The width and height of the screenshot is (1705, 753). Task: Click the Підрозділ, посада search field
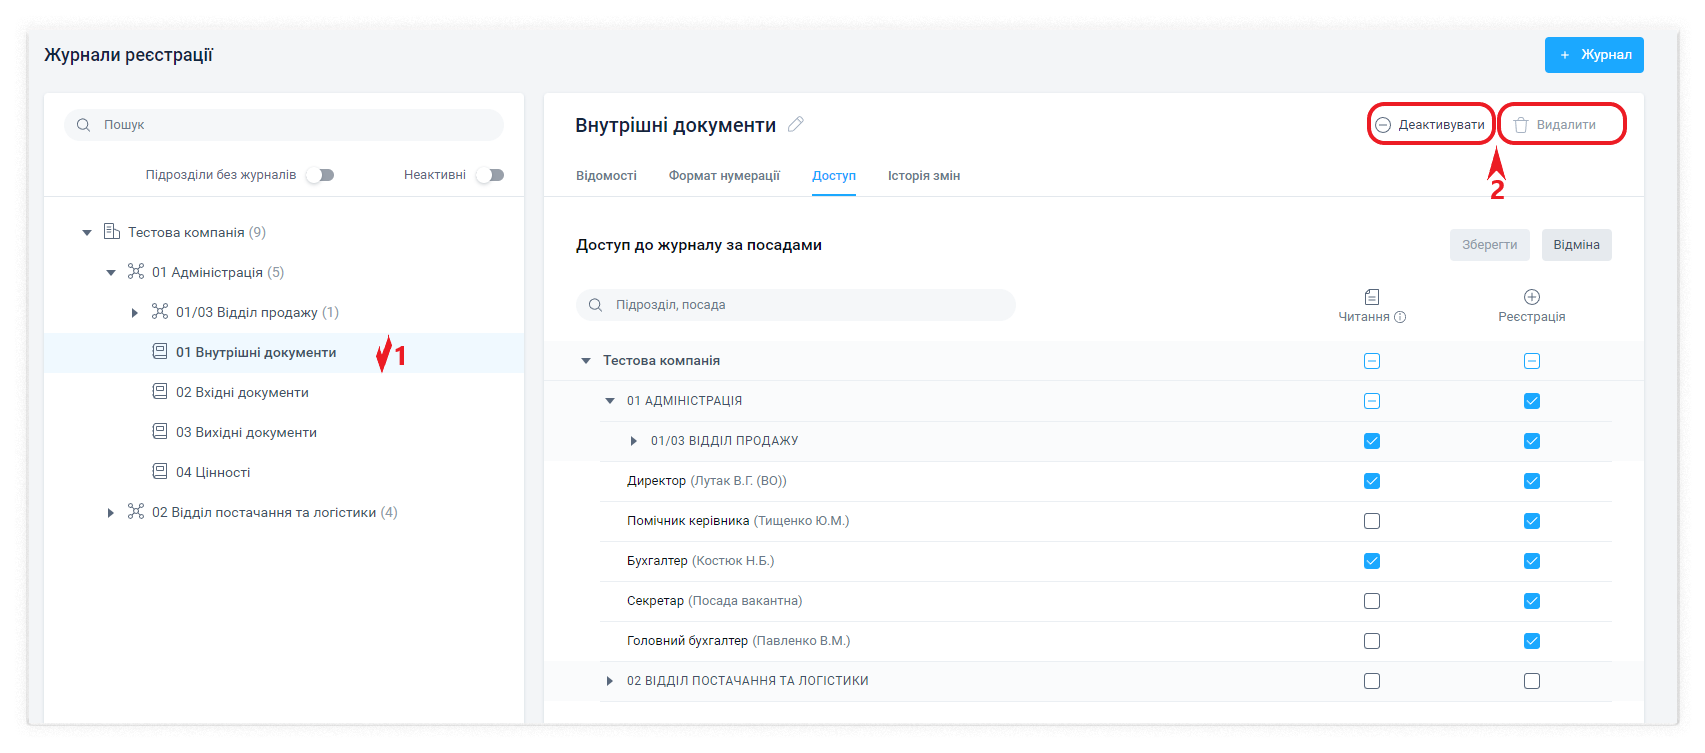[x=800, y=305]
